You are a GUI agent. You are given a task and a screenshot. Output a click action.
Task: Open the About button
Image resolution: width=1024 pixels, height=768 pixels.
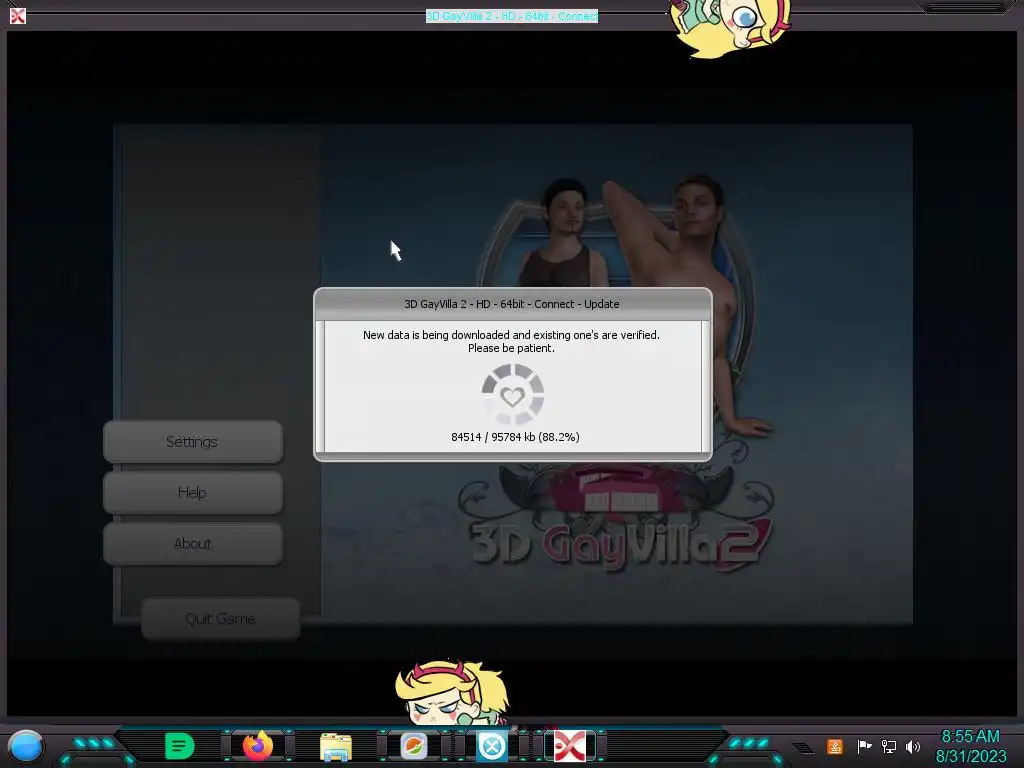193,544
